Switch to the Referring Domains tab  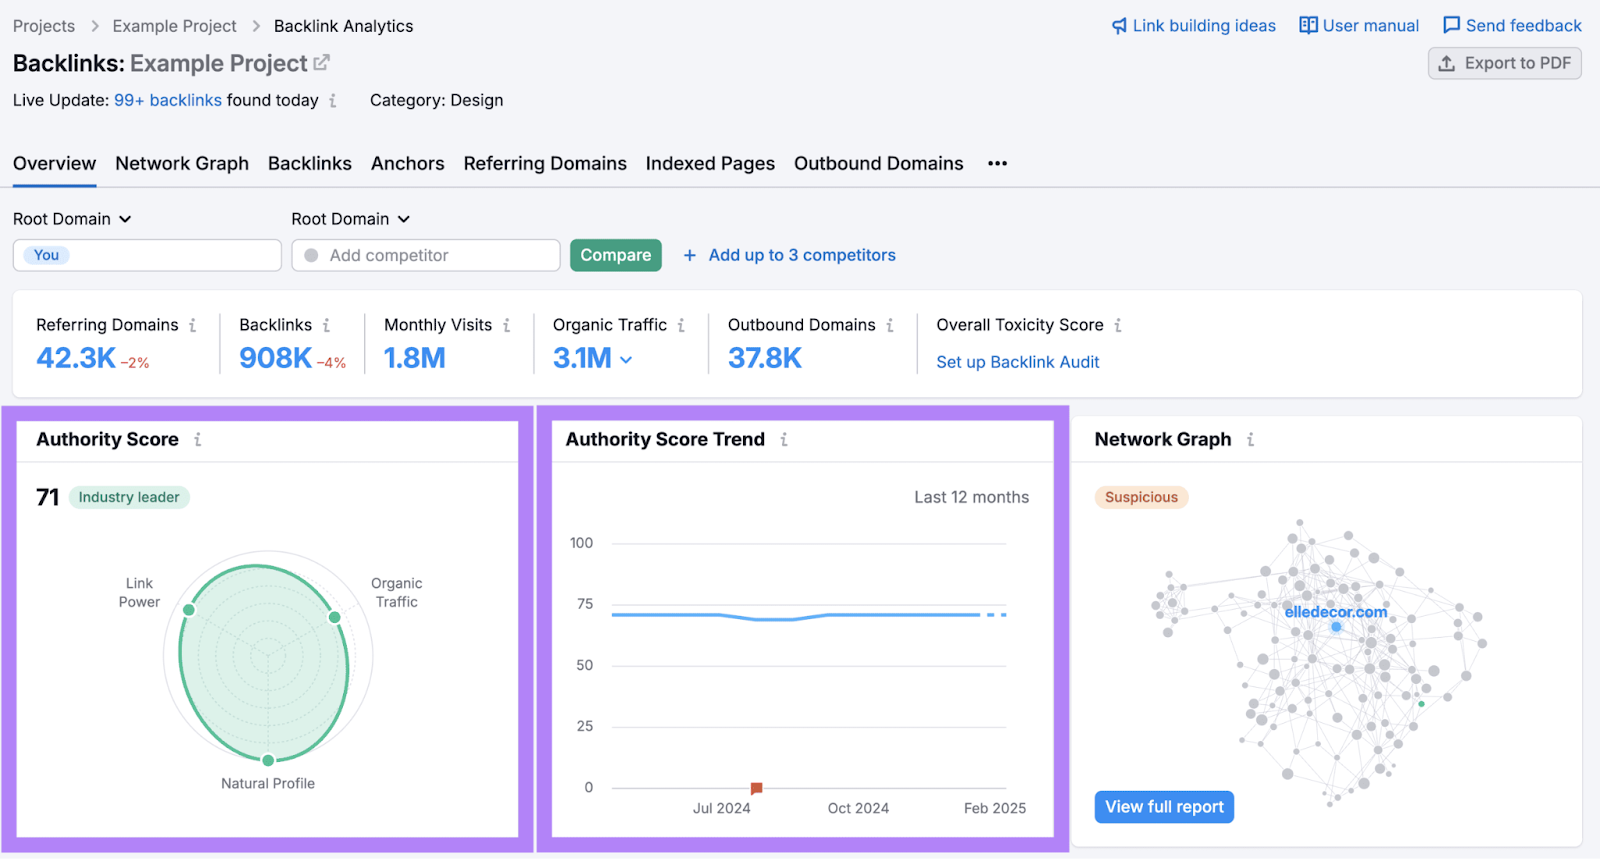pyautogui.click(x=545, y=163)
